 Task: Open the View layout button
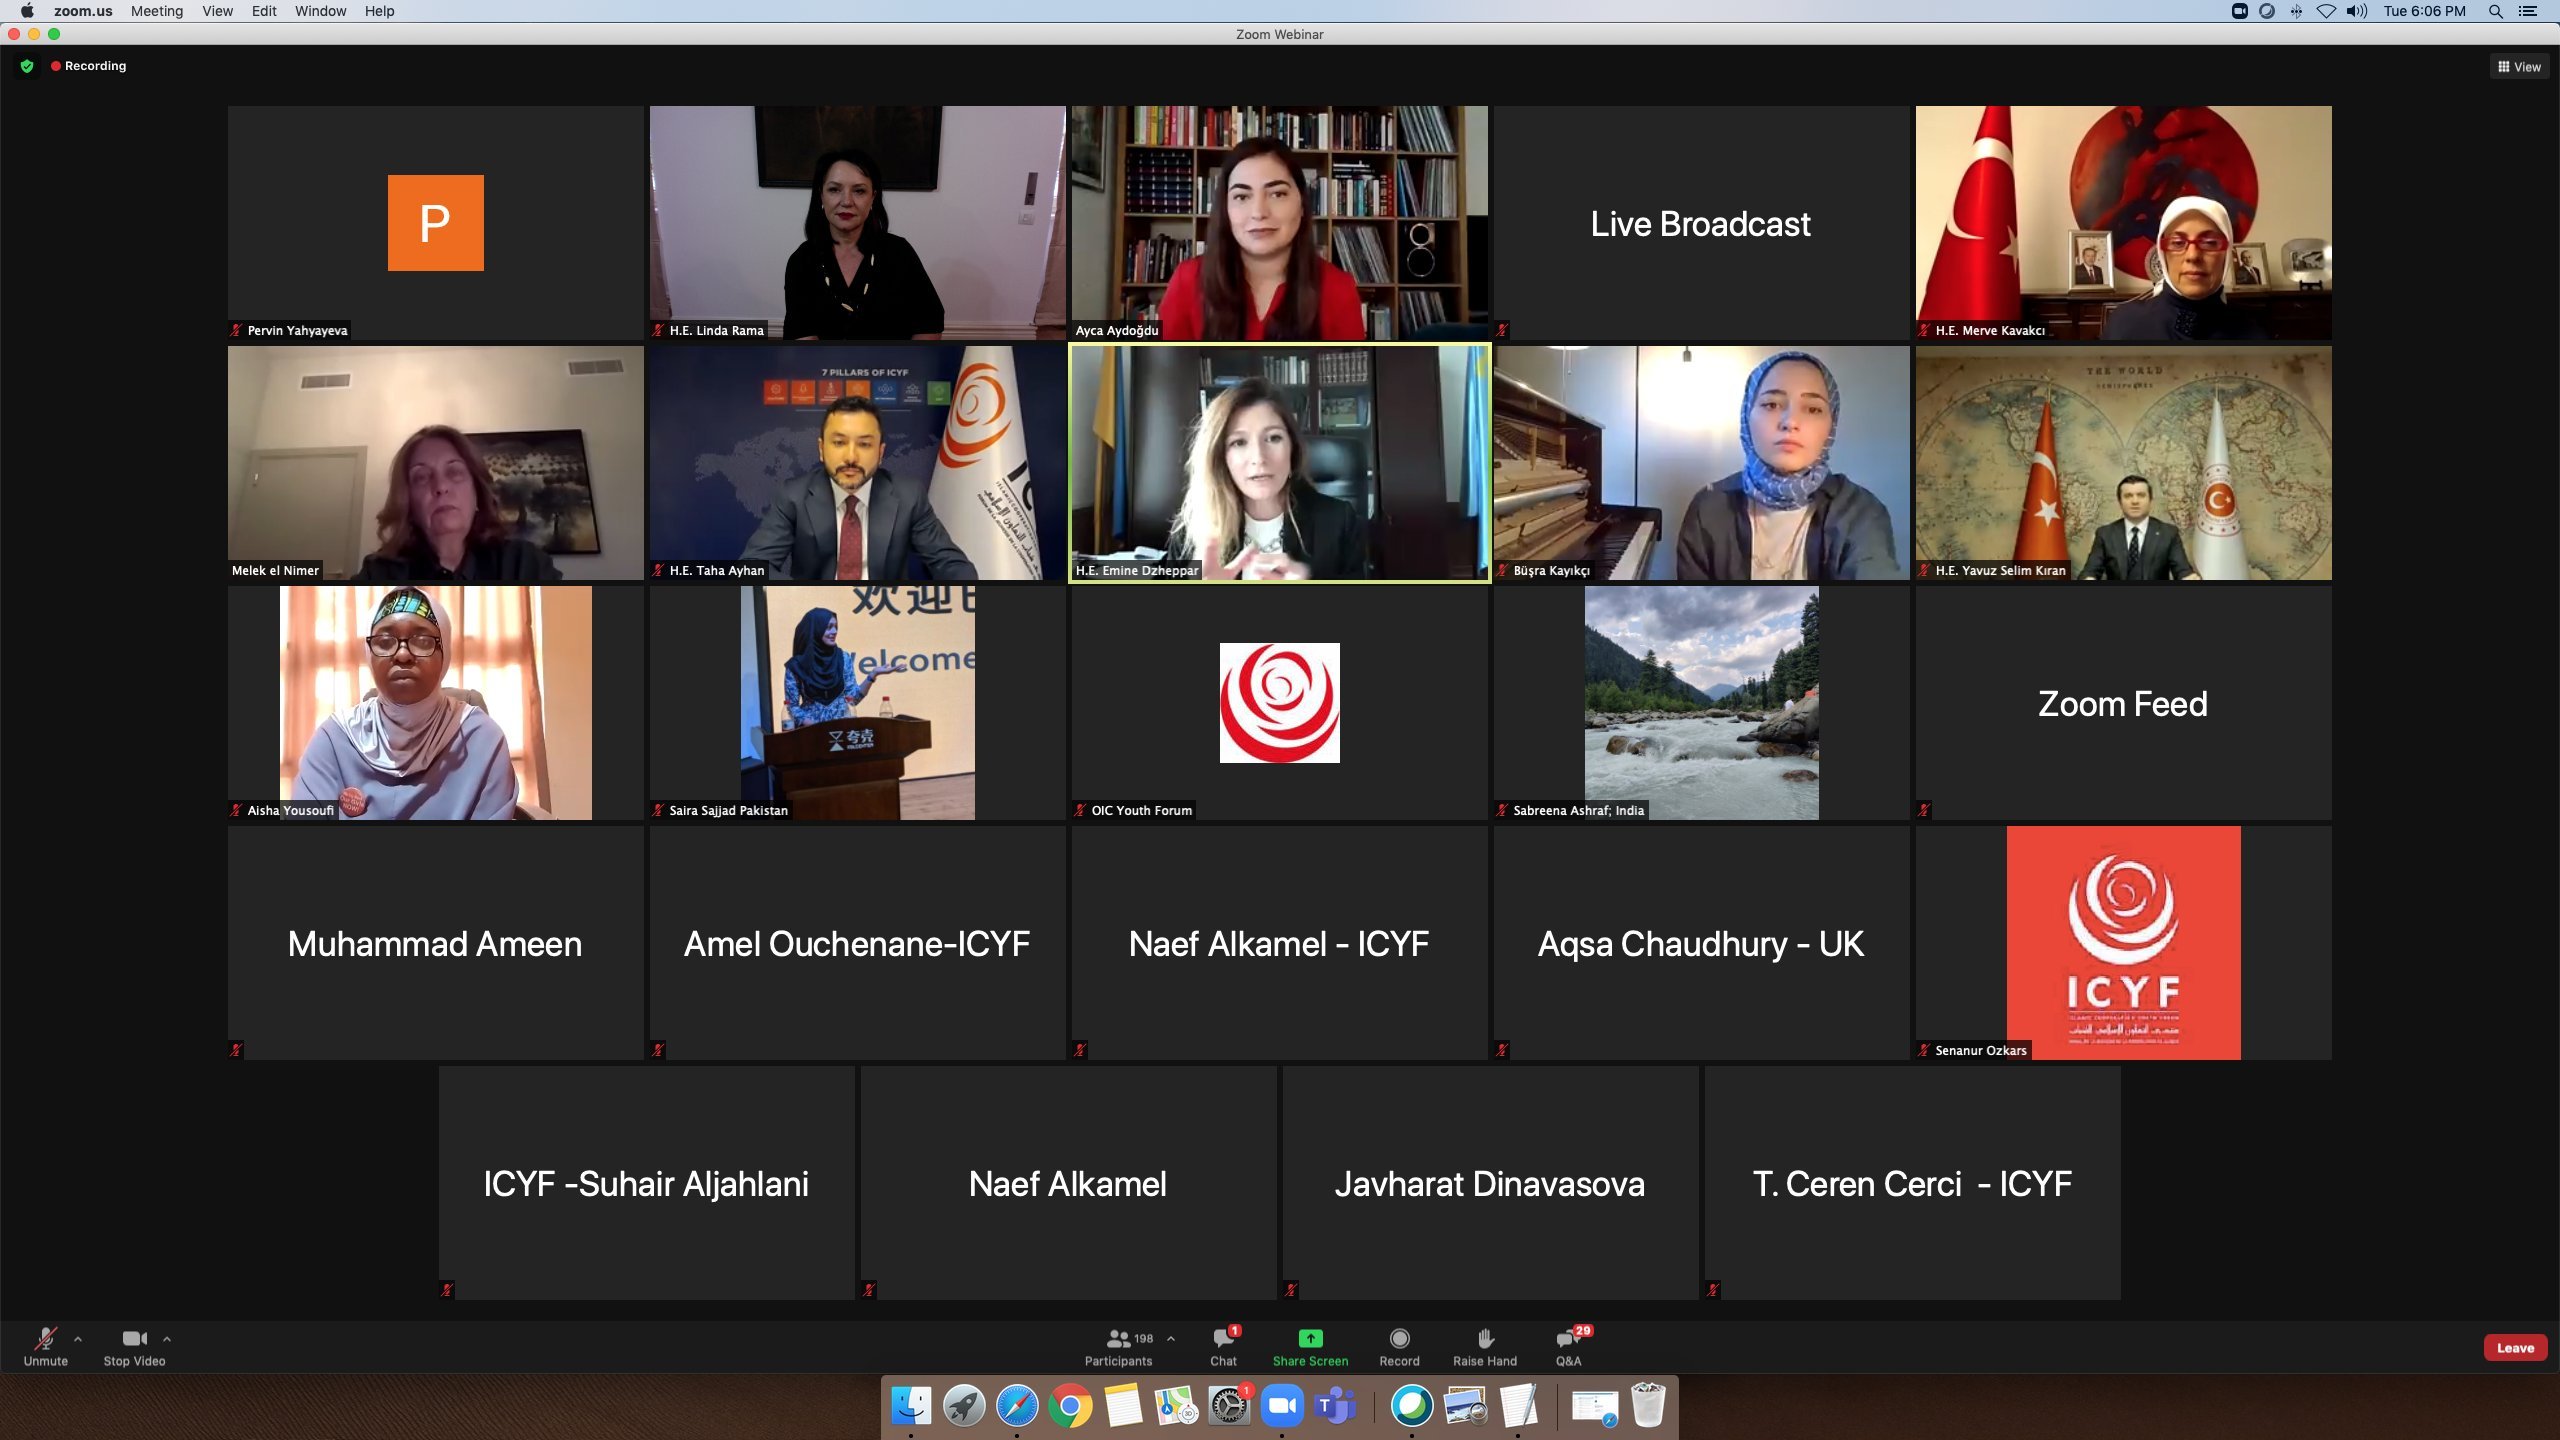click(2519, 67)
